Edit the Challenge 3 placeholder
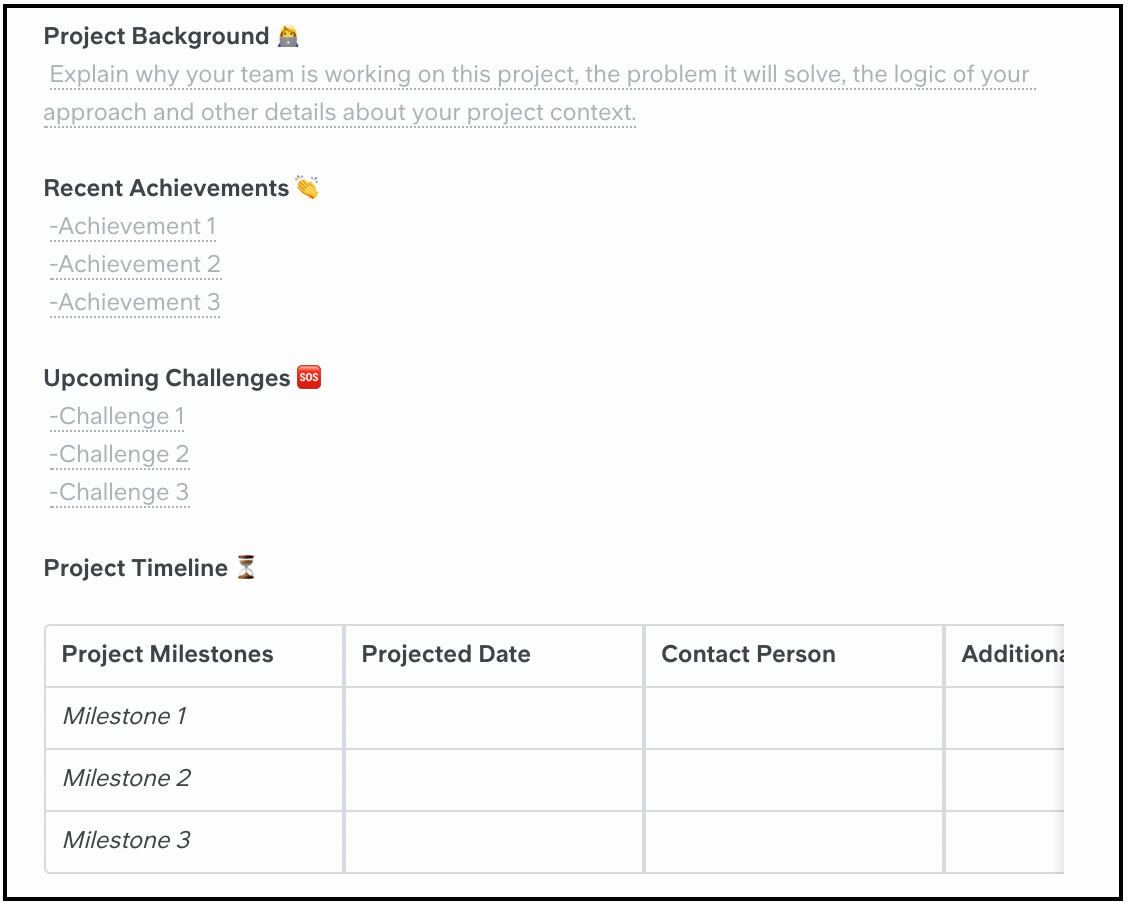Image resolution: width=1128 pixels, height=902 pixels. click(x=119, y=493)
